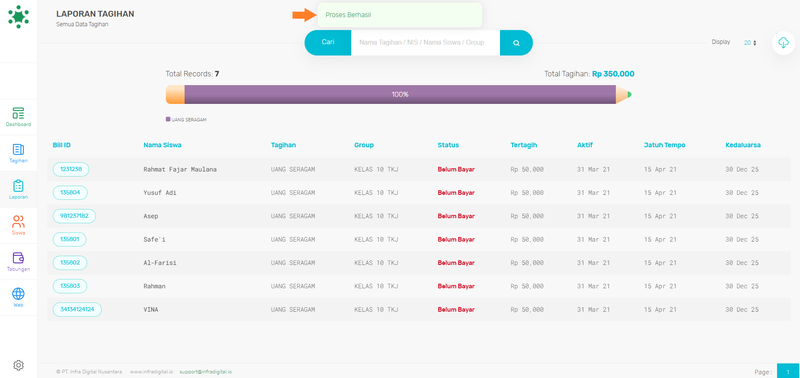Select student name Rahmat Fajar Maulana

click(180, 169)
